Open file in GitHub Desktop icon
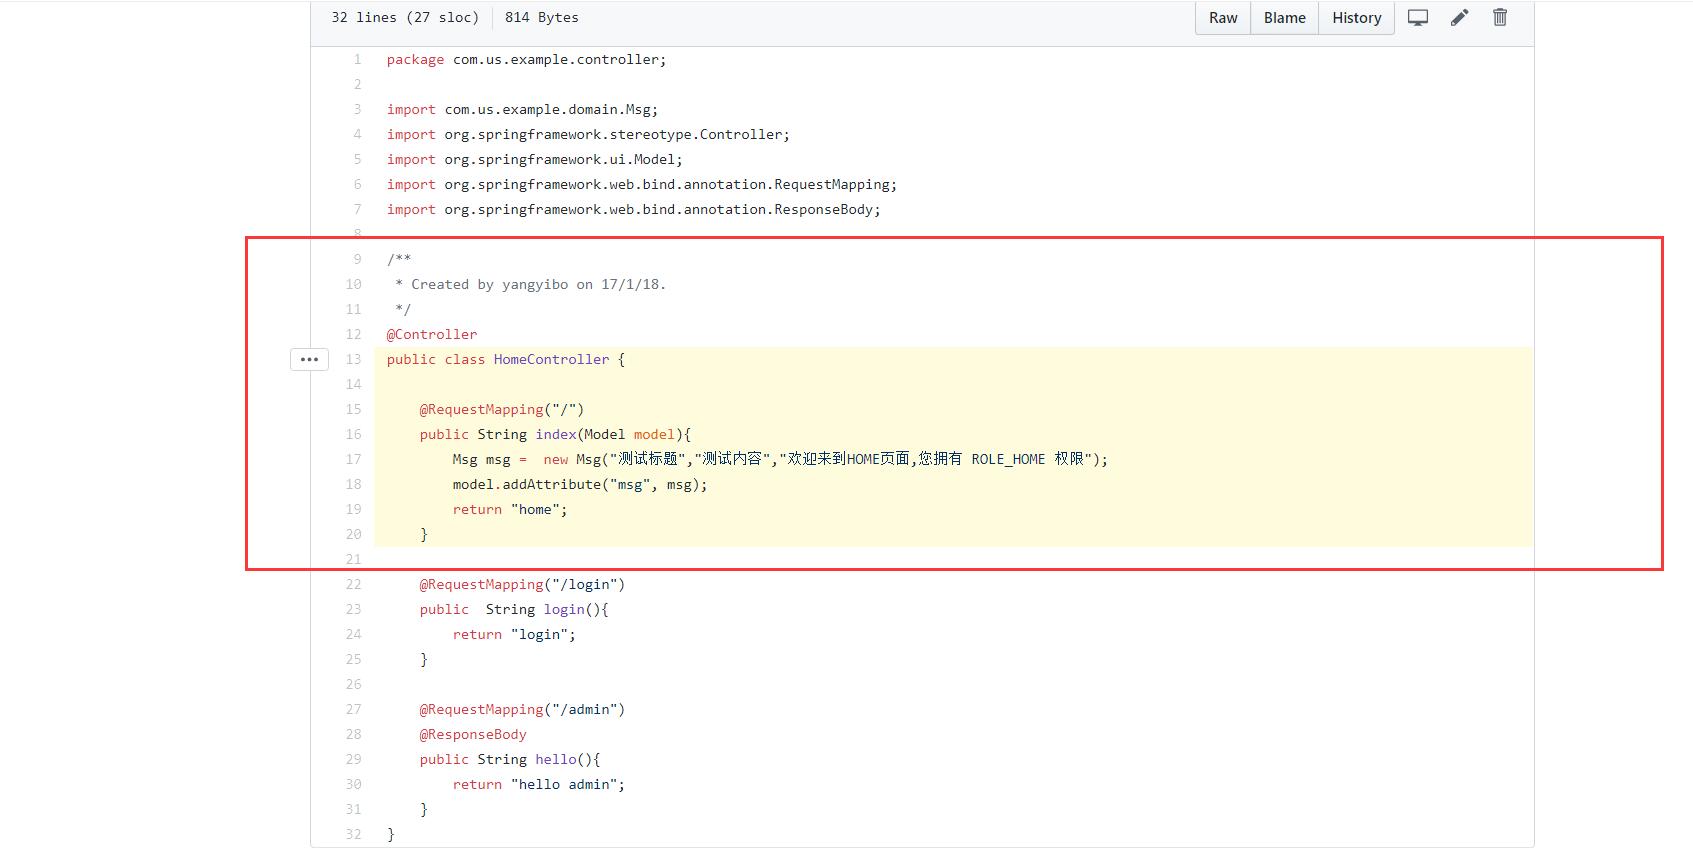 (1418, 18)
